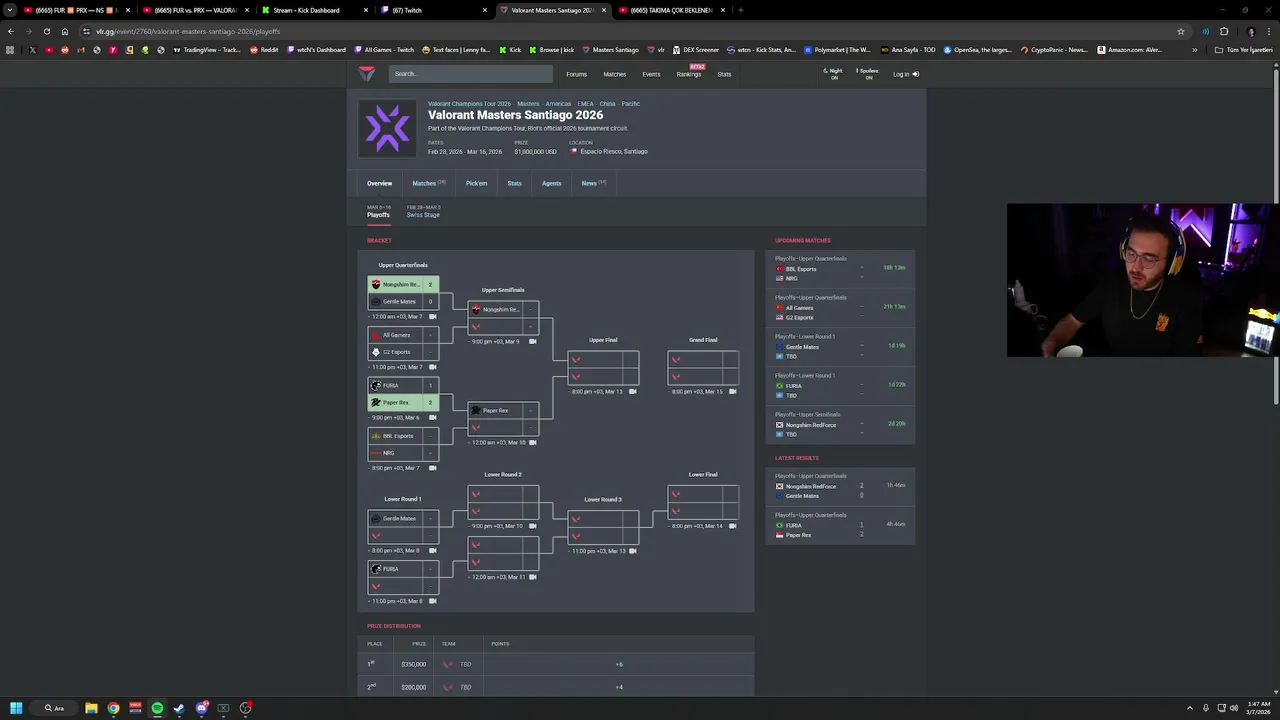Open Discord from the taskbar
1280x720 pixels.
tap(201, 708)
